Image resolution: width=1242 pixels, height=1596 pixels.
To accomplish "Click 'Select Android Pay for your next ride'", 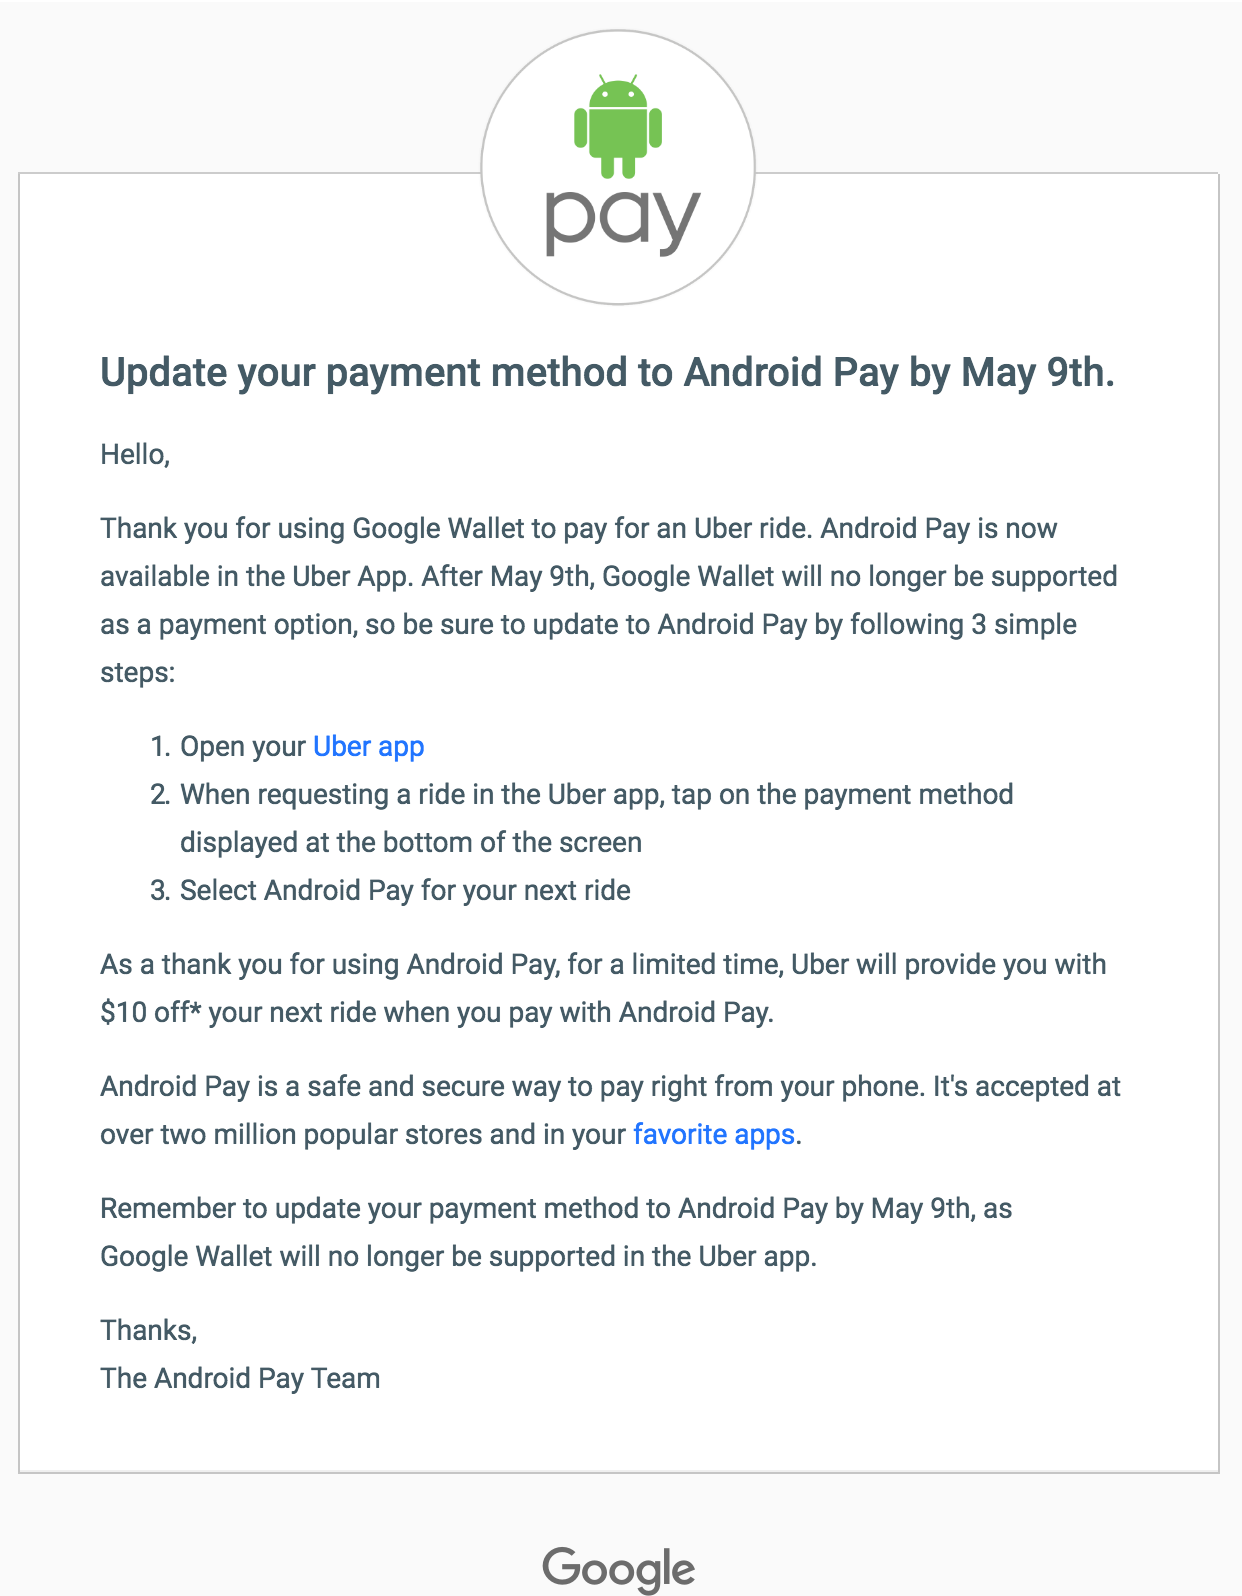I will [405, 891].
